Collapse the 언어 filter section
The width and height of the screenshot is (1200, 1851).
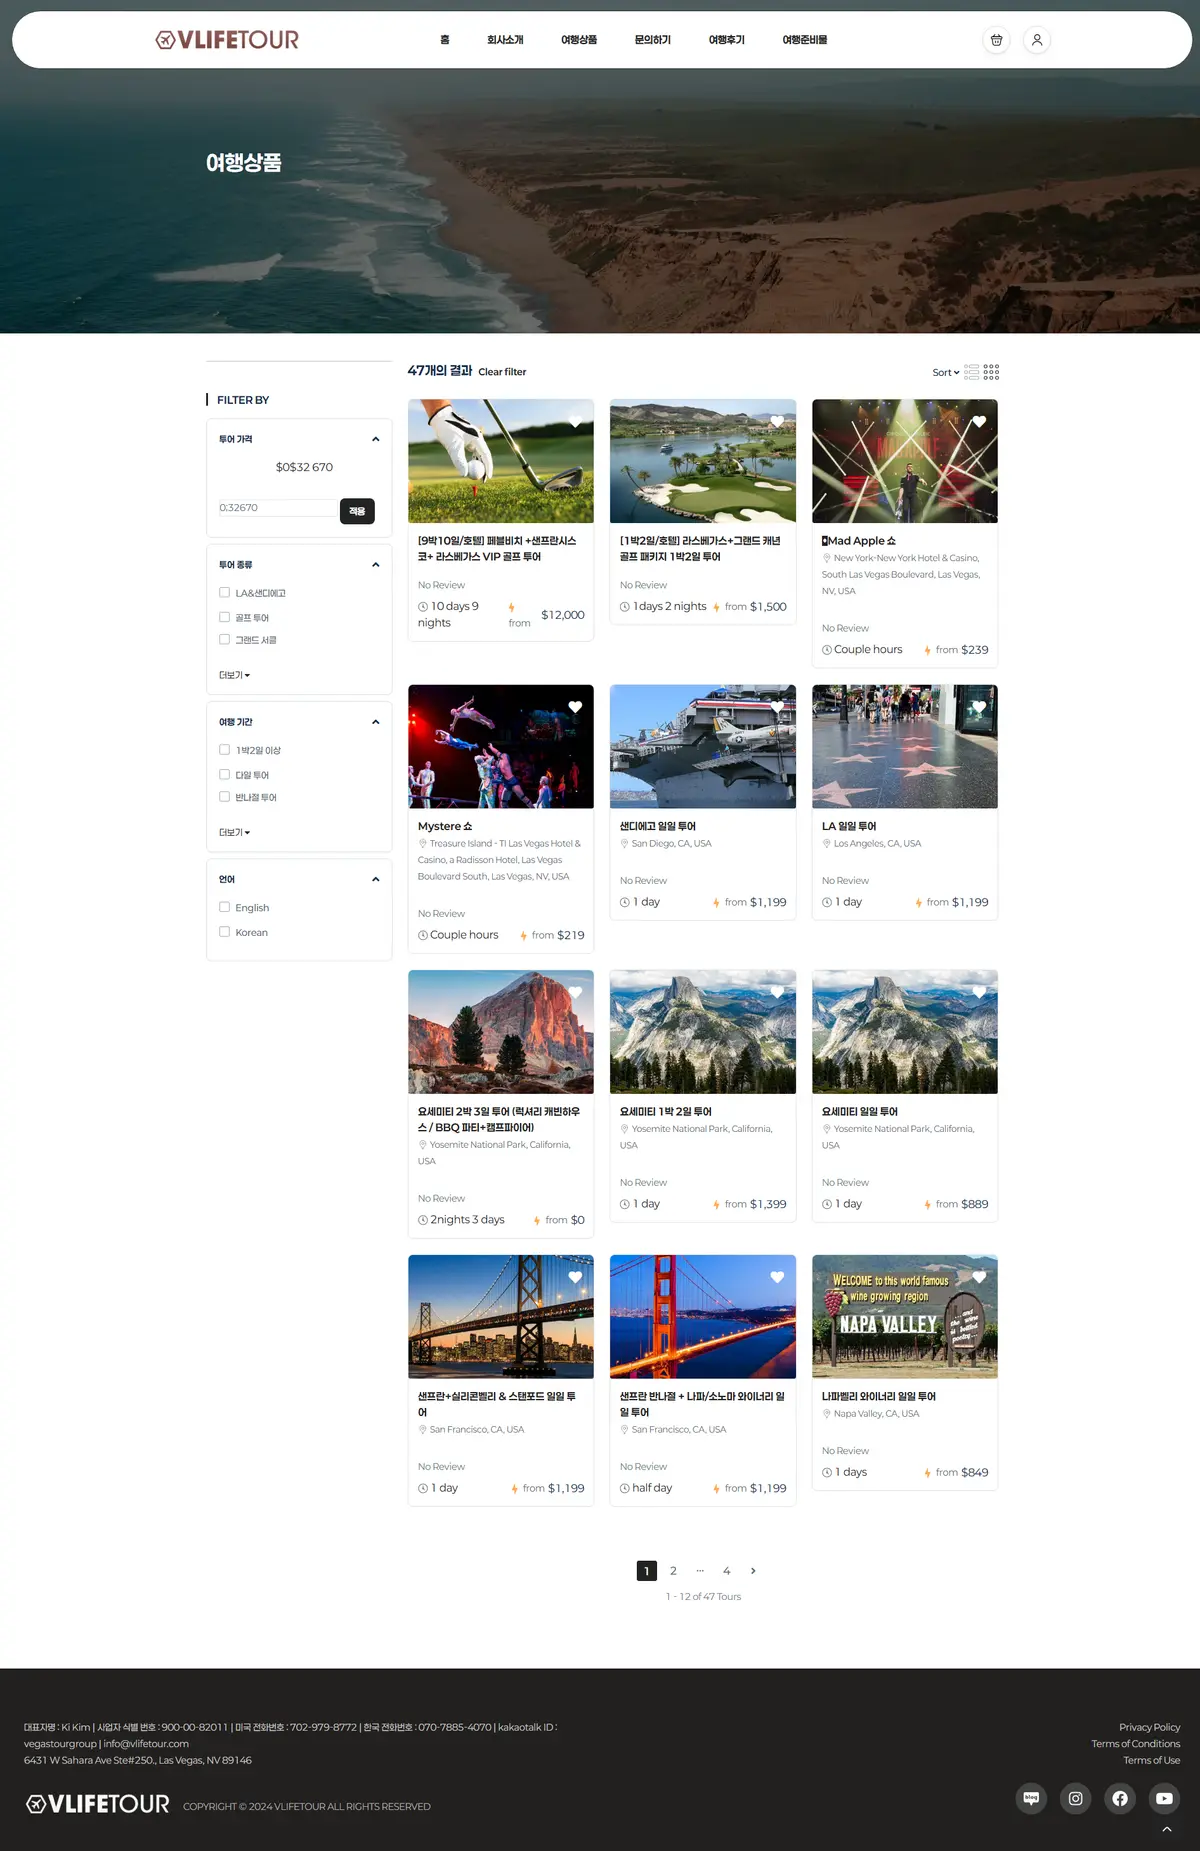tap(376, 880)
